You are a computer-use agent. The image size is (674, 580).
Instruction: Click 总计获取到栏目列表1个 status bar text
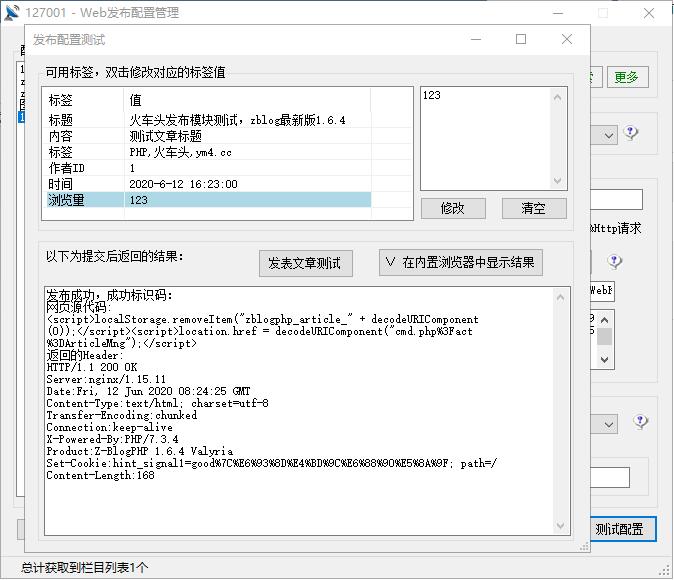pyautogui.click(x=85, y=568)
